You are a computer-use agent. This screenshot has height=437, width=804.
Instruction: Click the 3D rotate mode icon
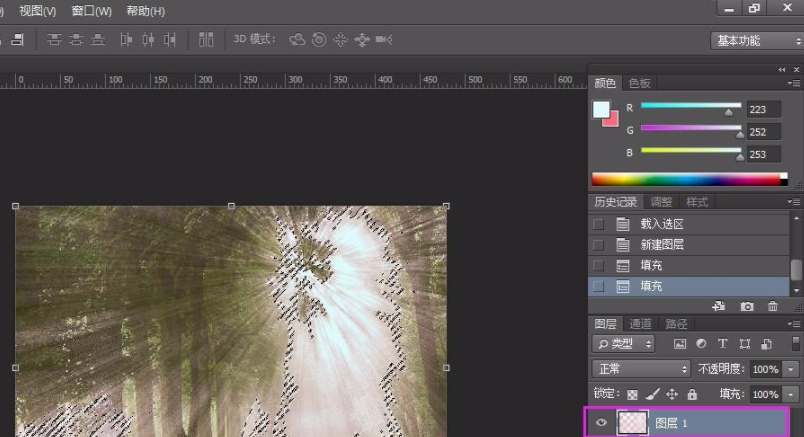[x=297, y=40]
